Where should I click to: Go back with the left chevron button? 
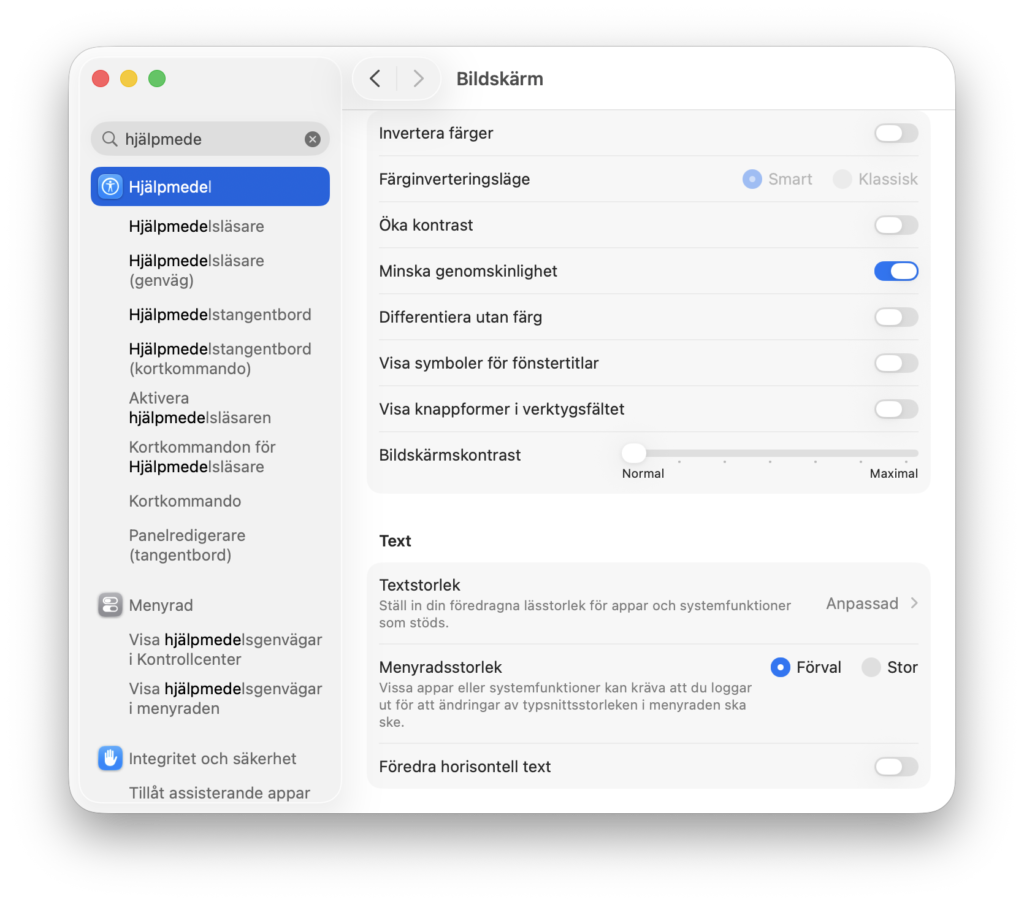tap(375, 79)
